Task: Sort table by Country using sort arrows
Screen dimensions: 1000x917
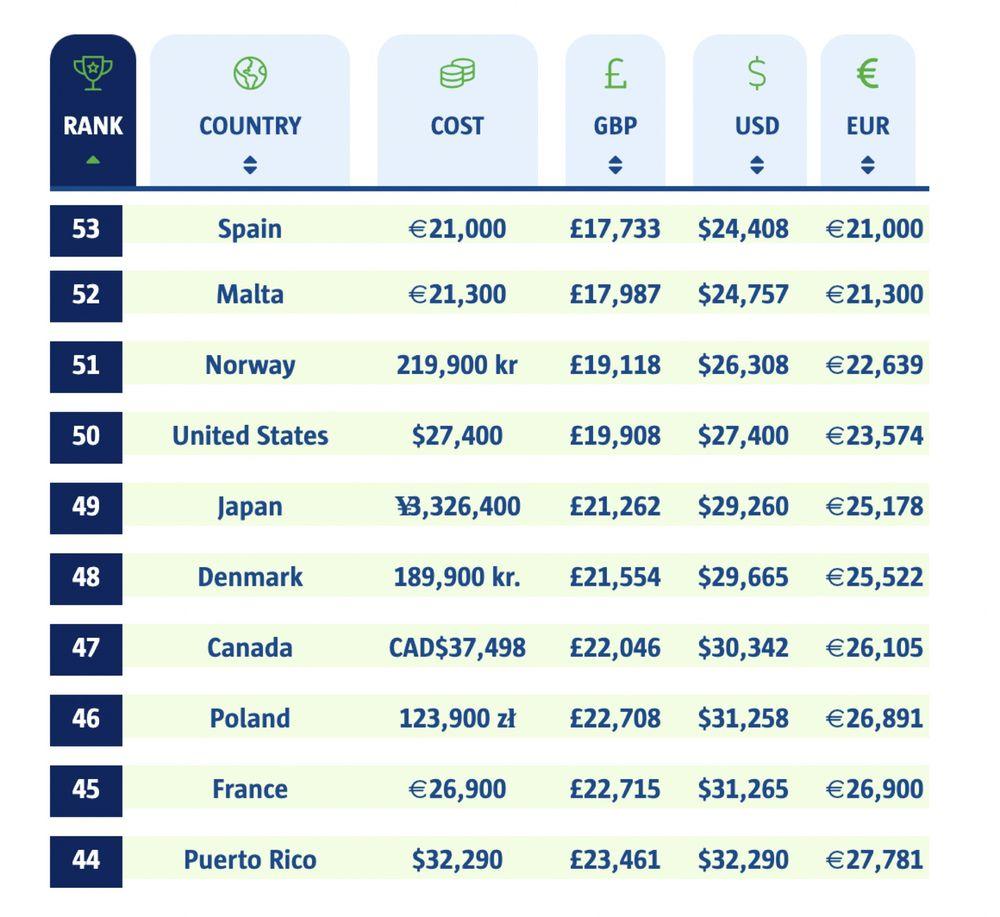Action: coord(250,165)
